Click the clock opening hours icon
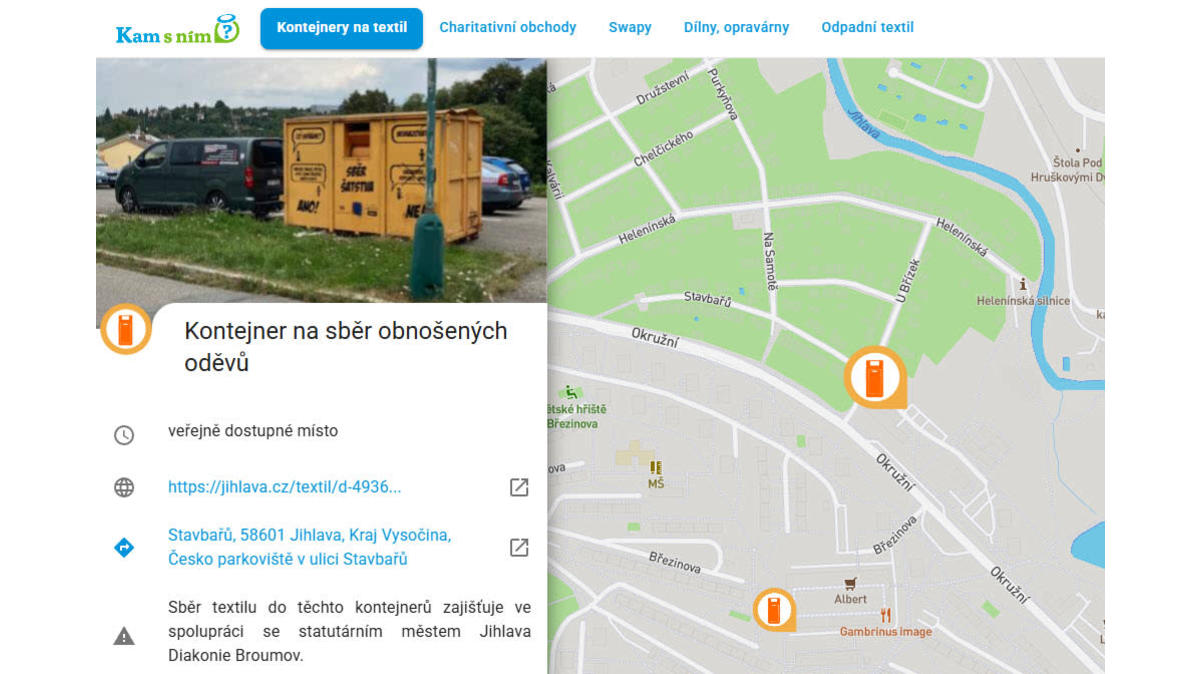The height and width of the screenshot is (674, 1200). click(x=124, y=435)
